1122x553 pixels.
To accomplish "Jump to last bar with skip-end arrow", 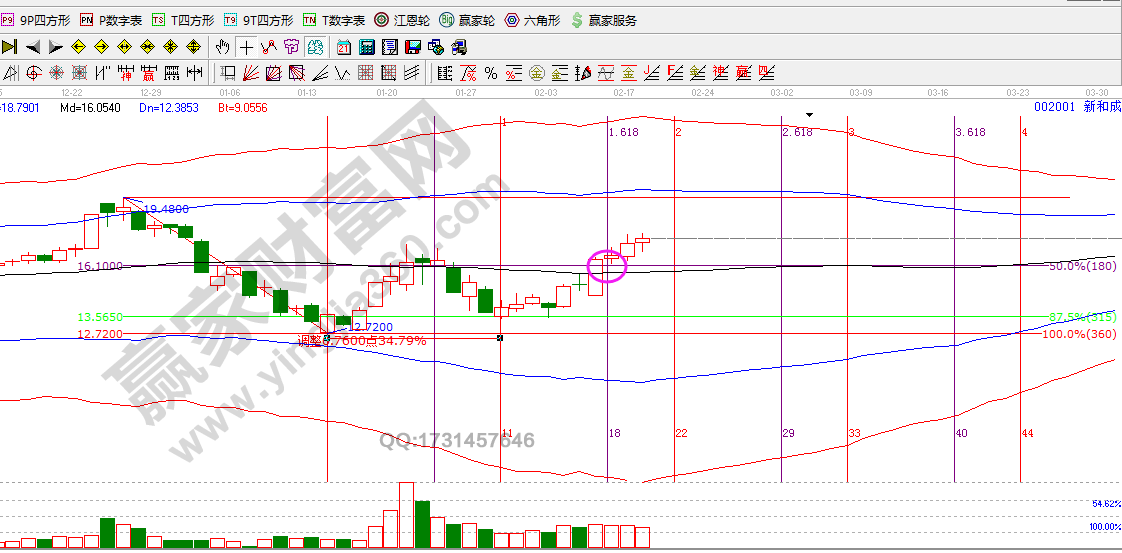I will [x=10, y=46].
